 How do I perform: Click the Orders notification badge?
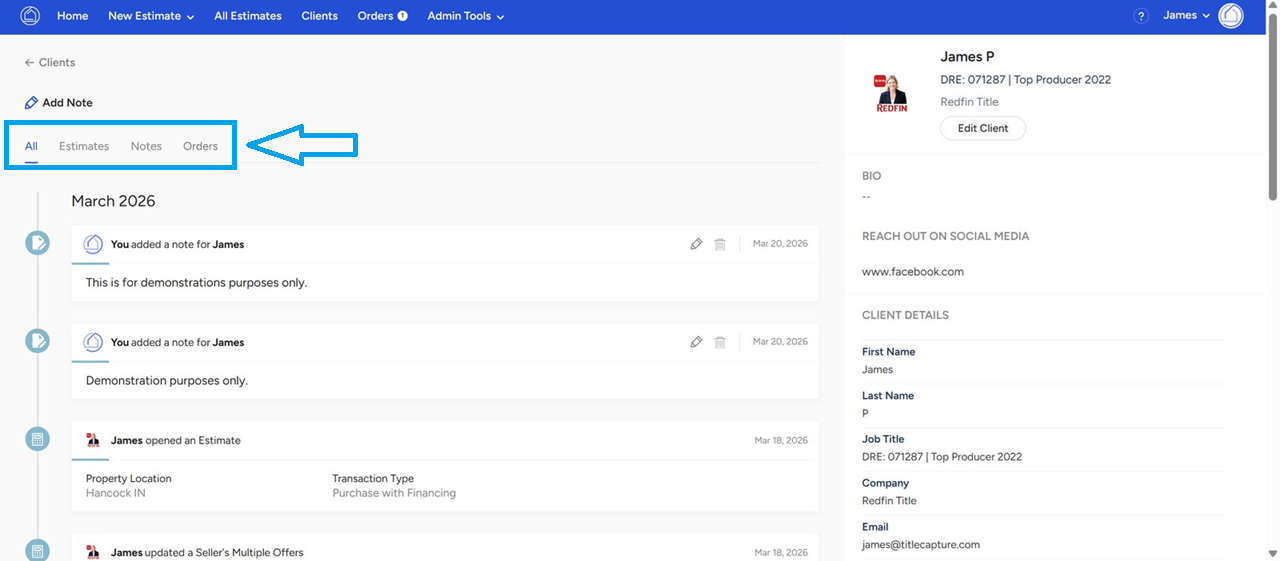point(402,16)
